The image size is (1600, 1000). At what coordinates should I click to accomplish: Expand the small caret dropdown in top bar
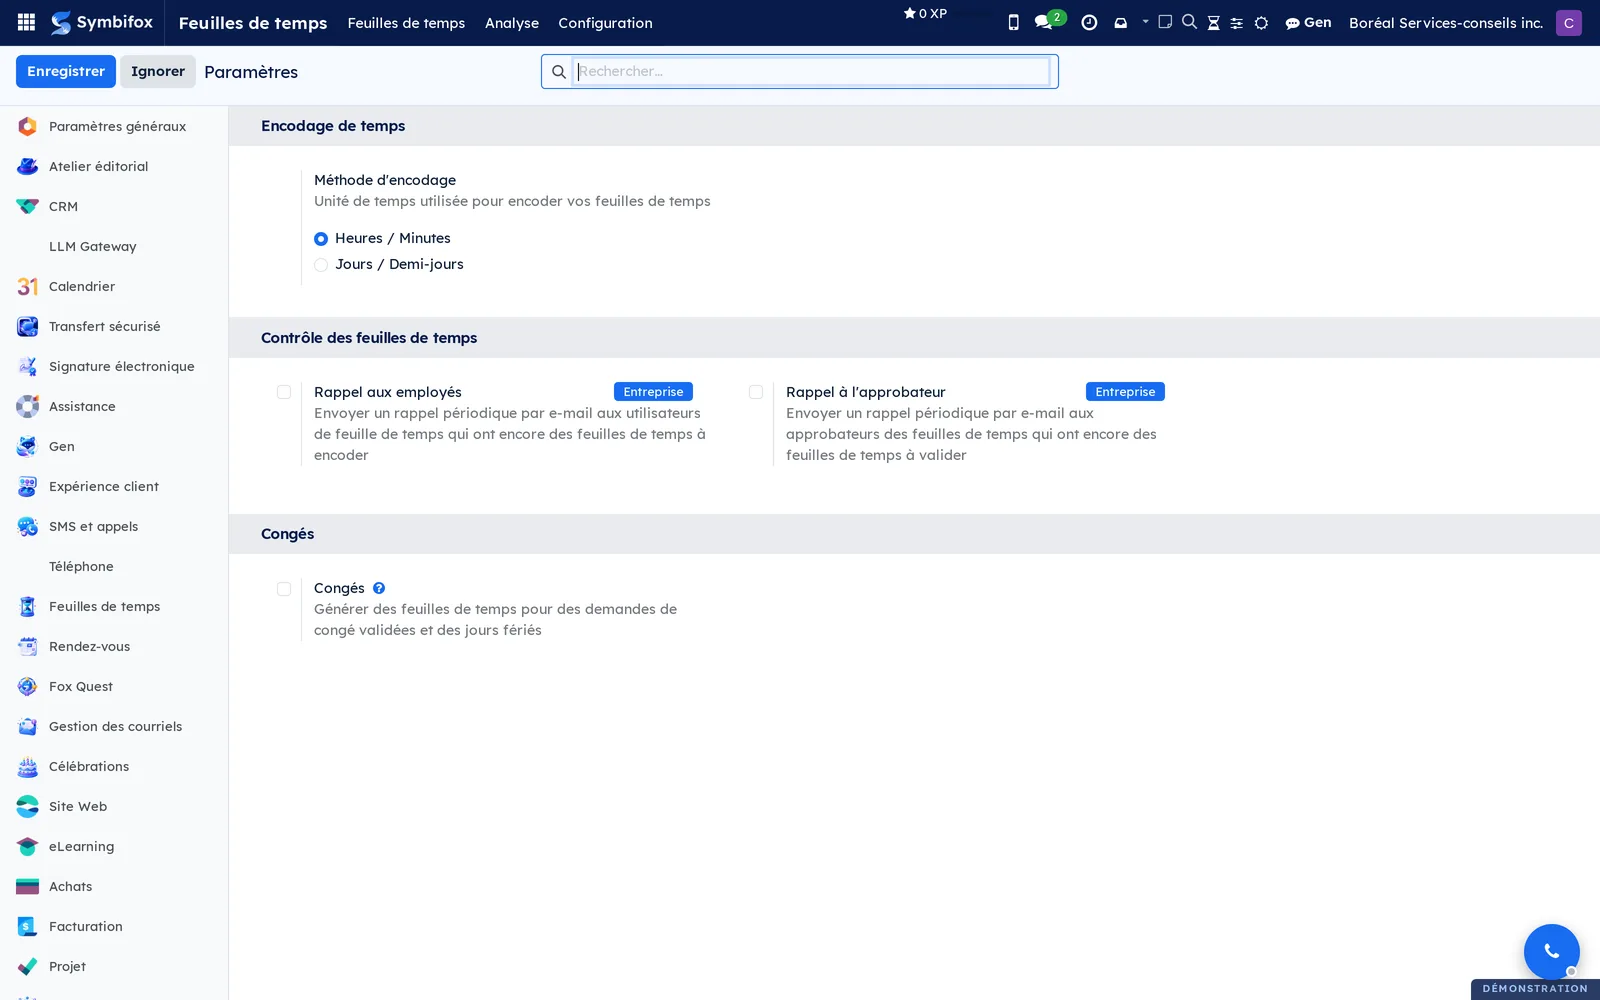pyautogui.click(x=1145, y=20)
